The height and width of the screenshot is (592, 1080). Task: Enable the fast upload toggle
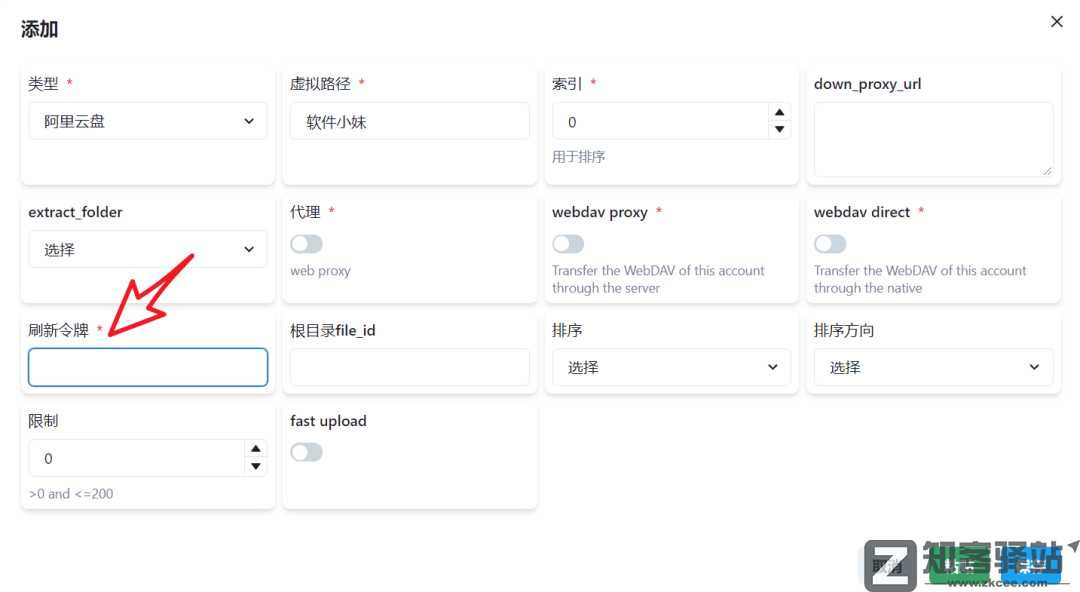point(306,452)
